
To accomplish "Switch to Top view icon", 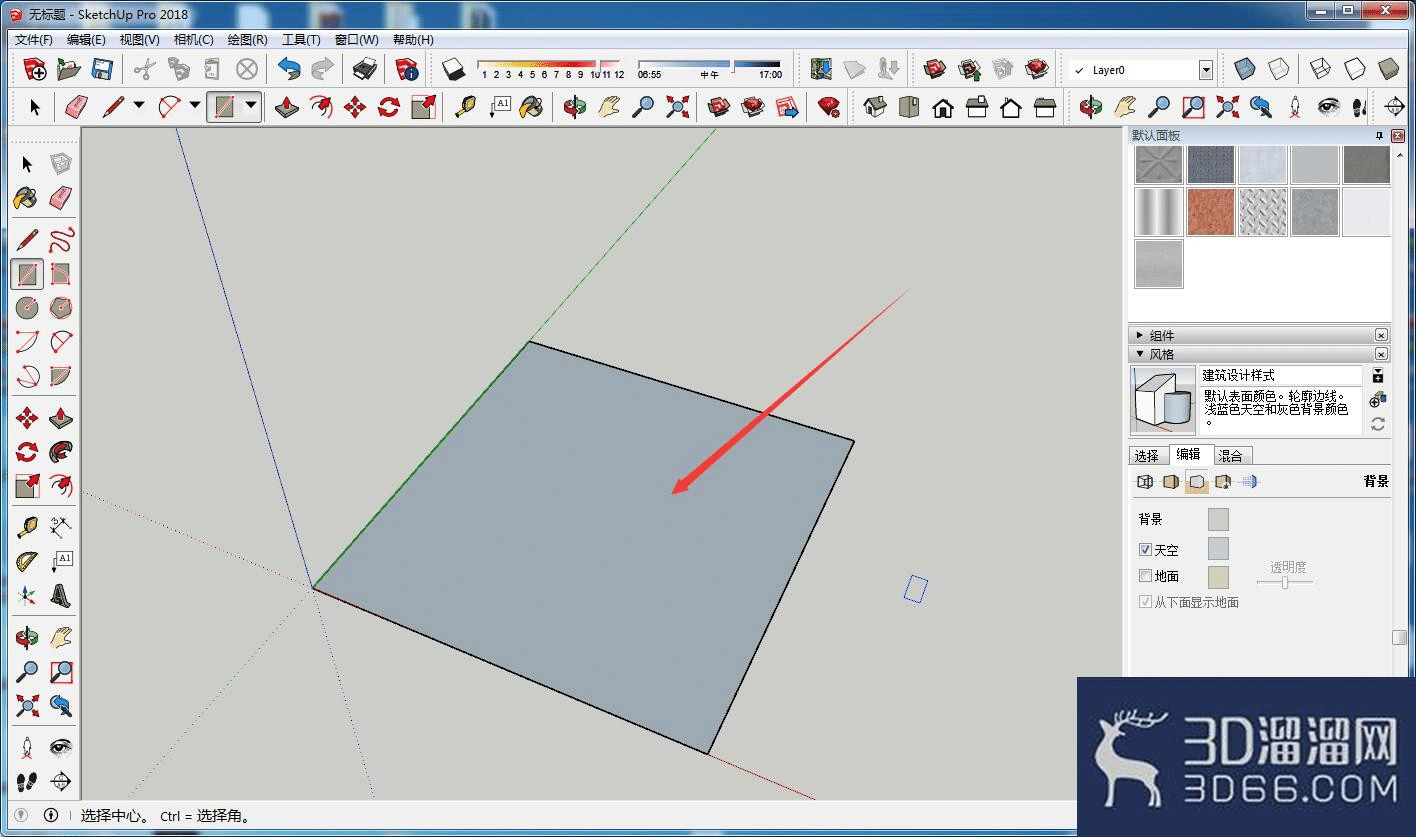I will point(909,107).
